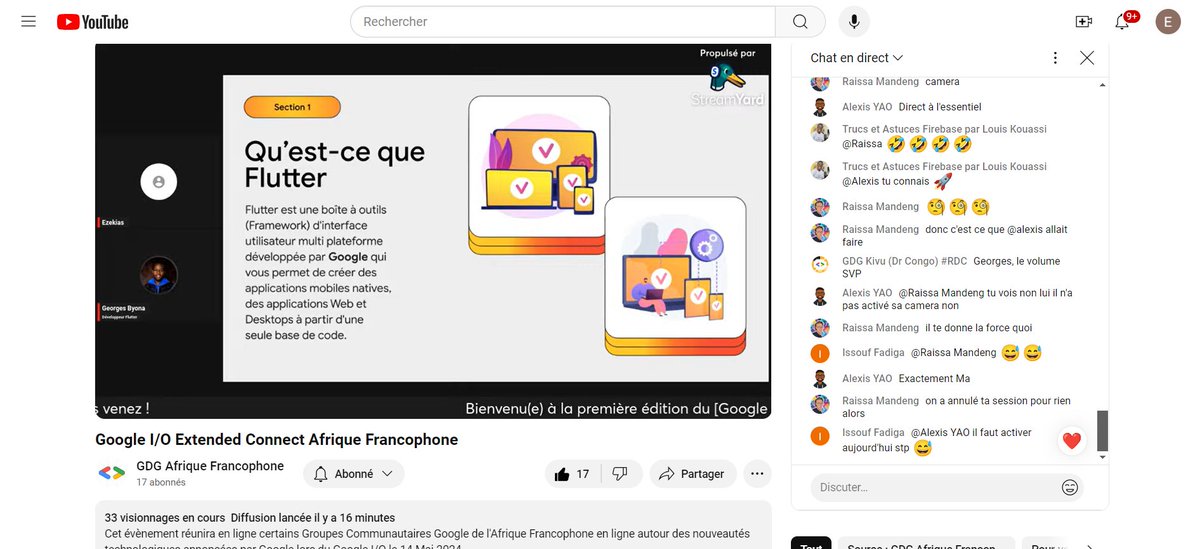Click the StreamYard logo in the video
Screen dimensions: 1200x549
(x=727, y=84)
